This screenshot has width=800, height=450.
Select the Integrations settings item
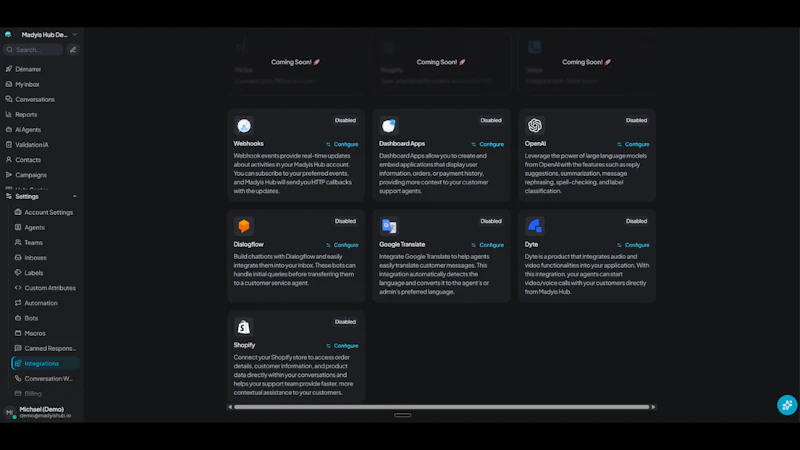pyautogui.click(x=45, y=363)
